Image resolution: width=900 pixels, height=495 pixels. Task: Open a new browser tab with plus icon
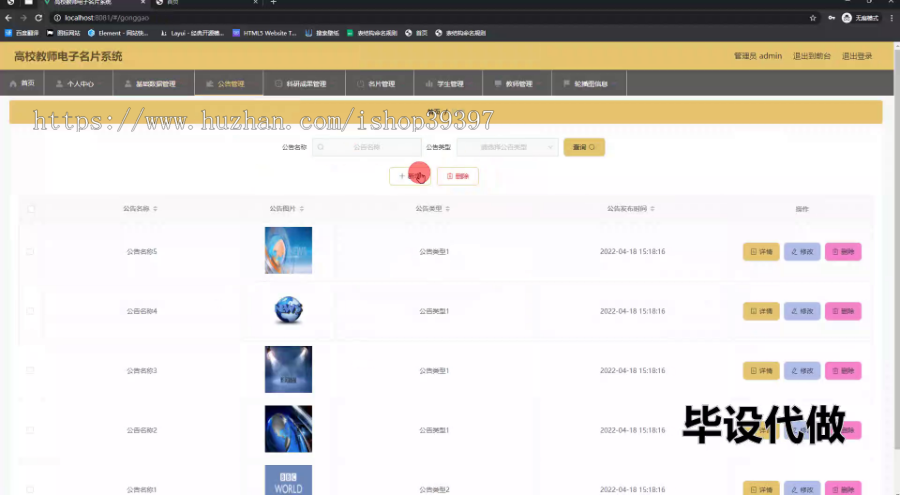coord(273,2)
